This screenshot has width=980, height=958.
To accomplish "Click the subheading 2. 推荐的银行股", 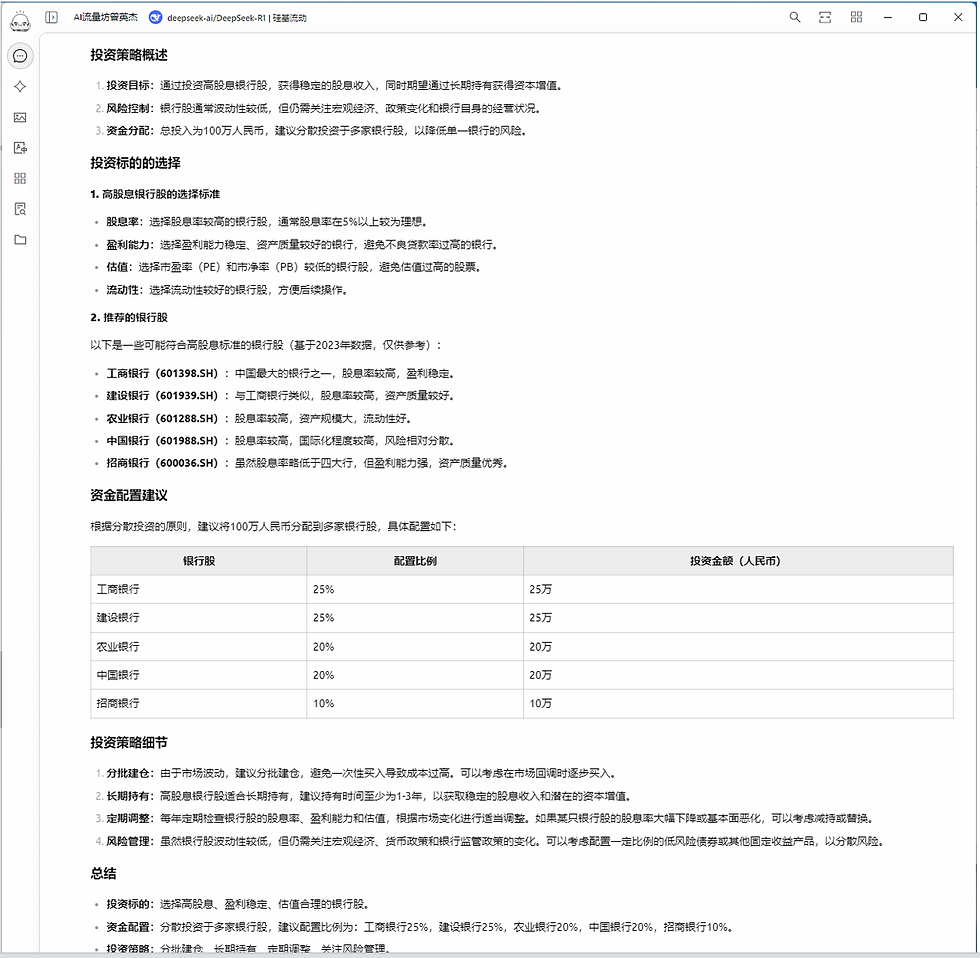I will (129, 317).
